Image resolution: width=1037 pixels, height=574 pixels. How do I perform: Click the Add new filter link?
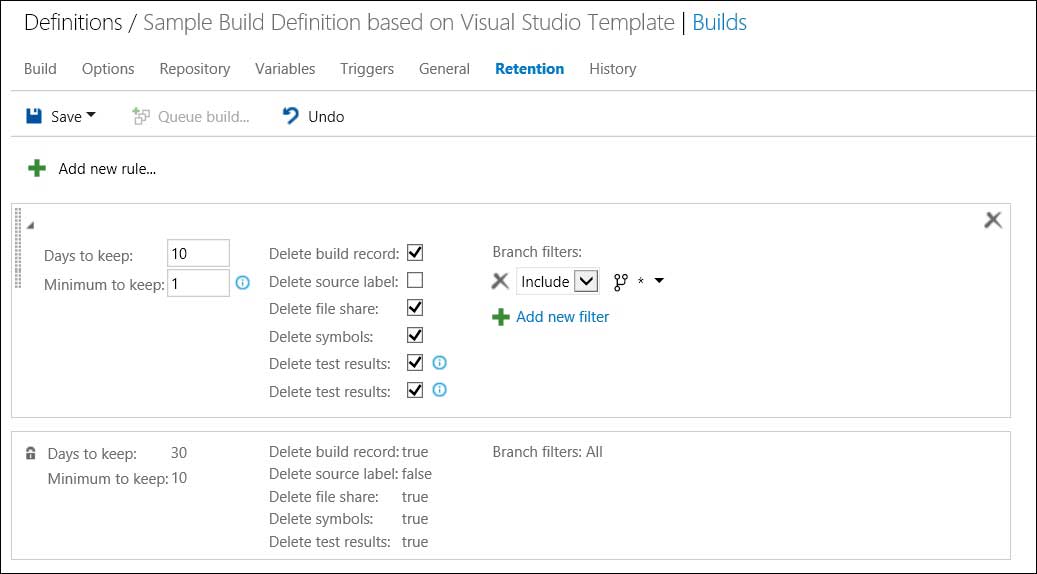[x=562, y=317]
